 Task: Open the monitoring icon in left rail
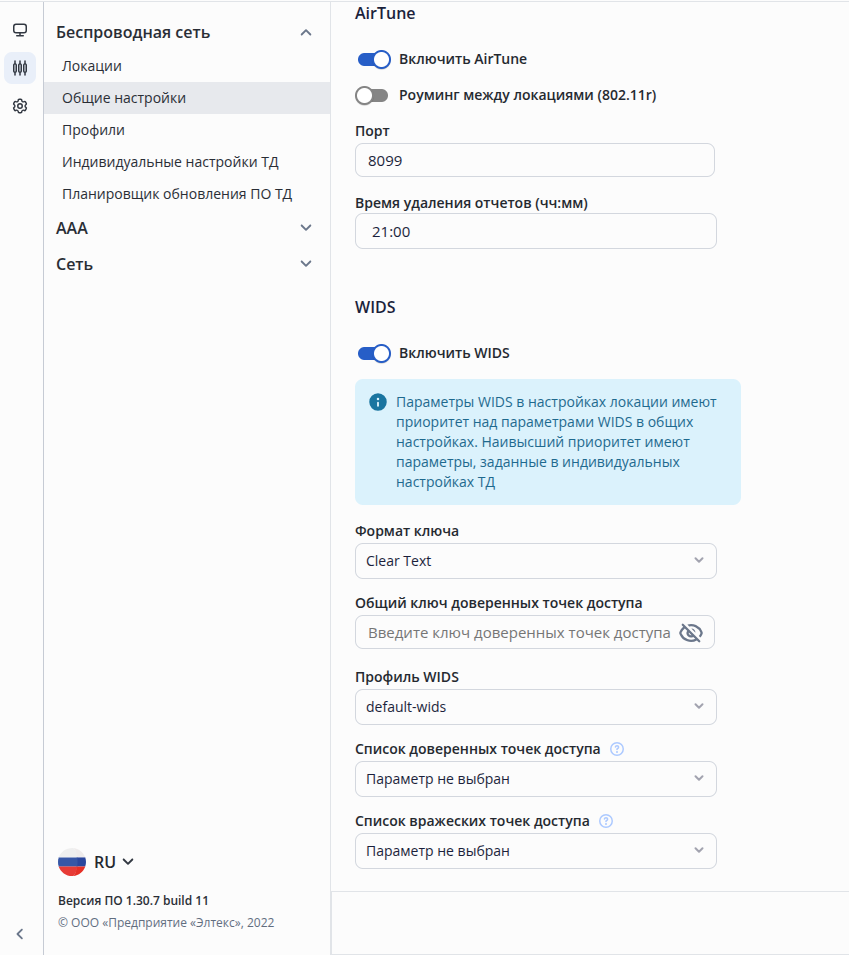[20, 30]
